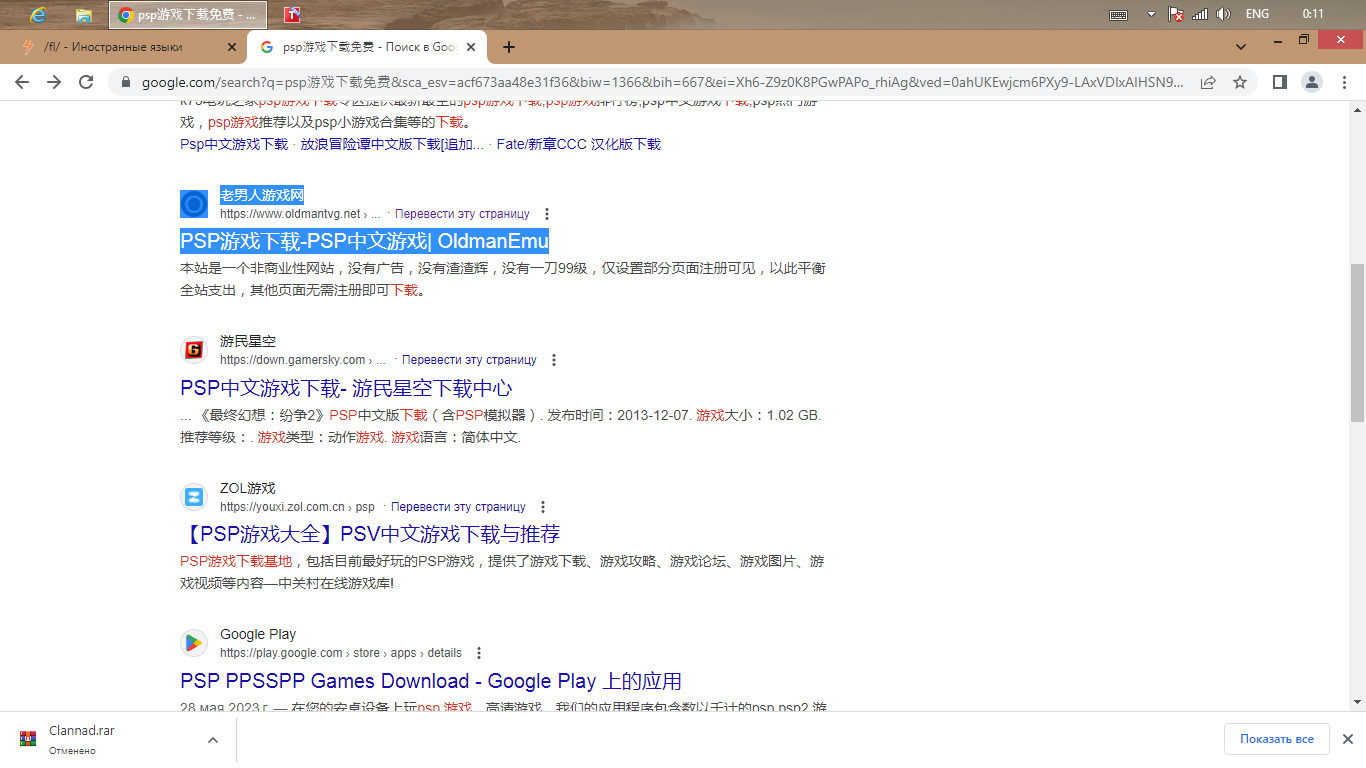This screenshot has width=1366, height=768.
Task: Click the Google Play favicon icon
Action: click(194, 643)
